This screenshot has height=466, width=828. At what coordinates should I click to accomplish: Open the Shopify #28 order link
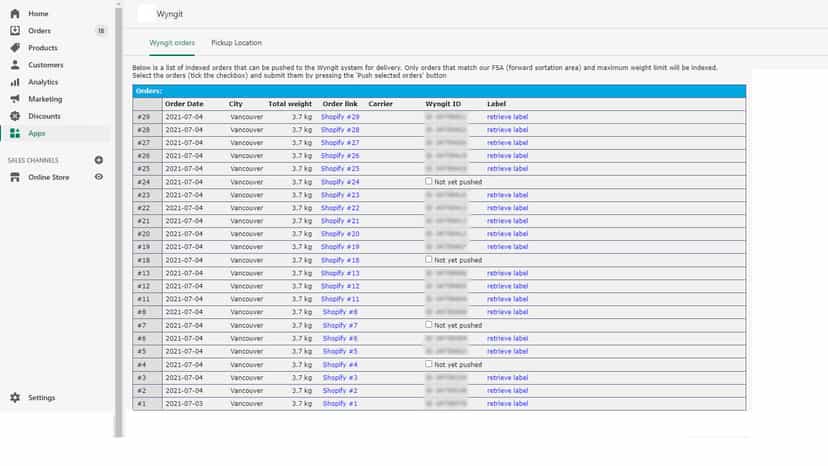pyautogui.click(x=340, y=129)
